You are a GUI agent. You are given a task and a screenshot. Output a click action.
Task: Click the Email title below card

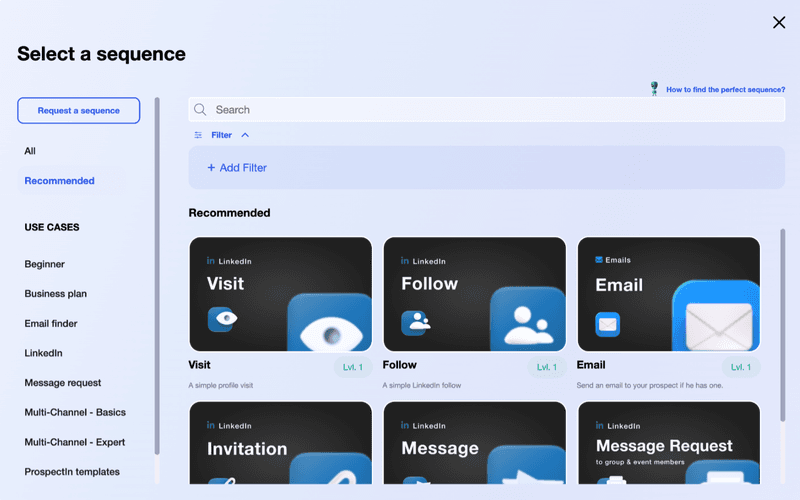[x=591, y=365]
